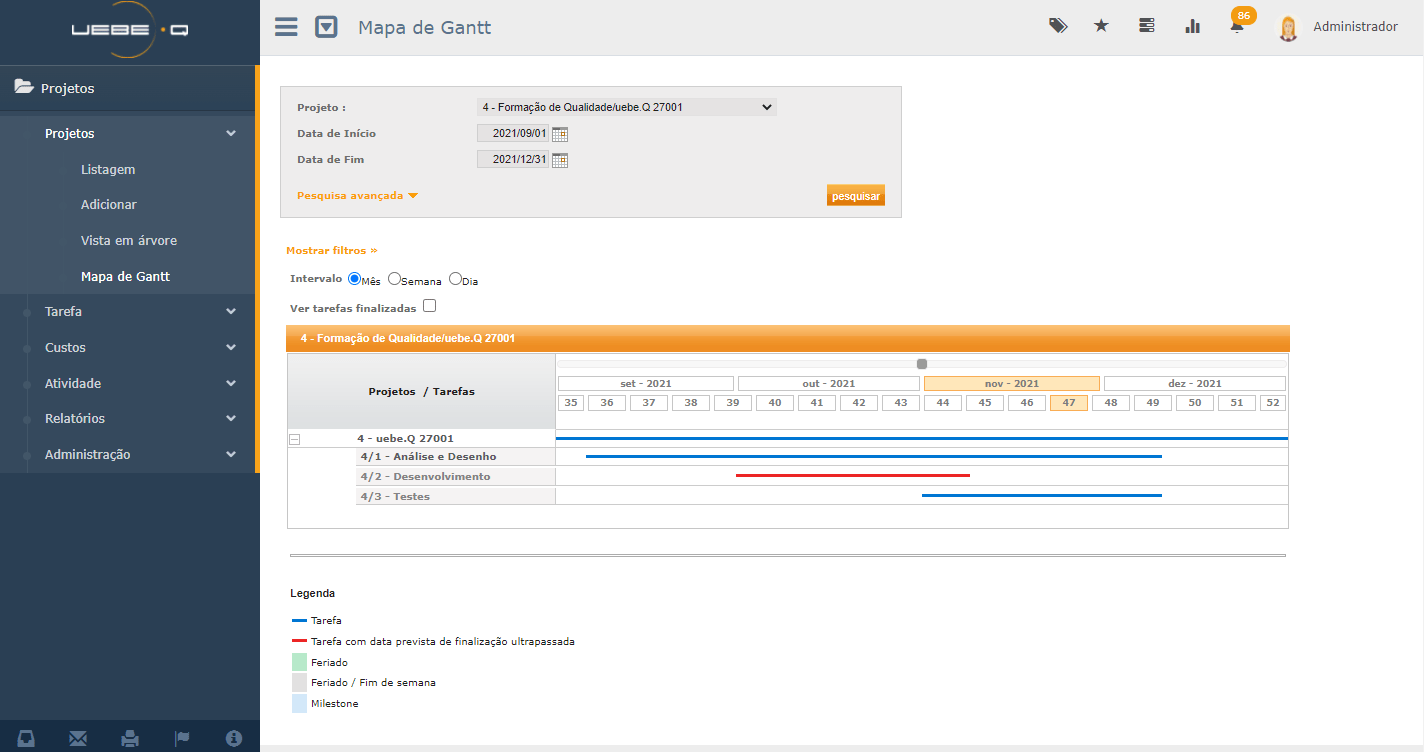Click the Gantt timeline slider handle
The width and height of the screenshot is (1424, 752).
[922, 364]
